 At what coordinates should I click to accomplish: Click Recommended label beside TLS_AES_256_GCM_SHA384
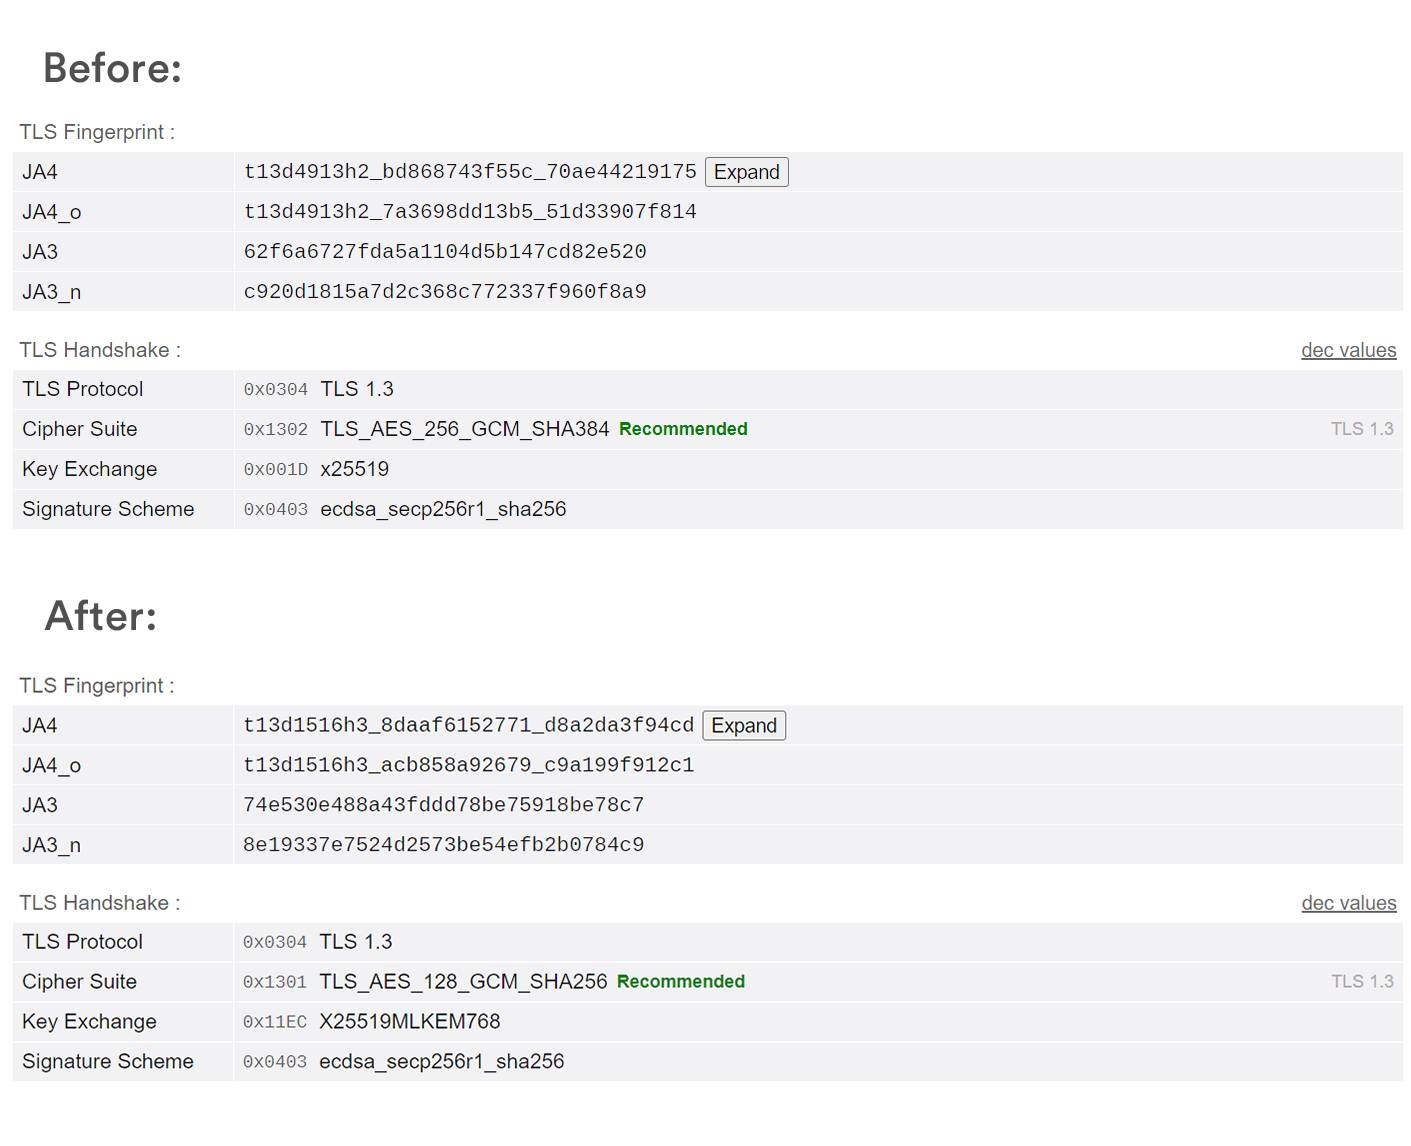click(683, 429)
